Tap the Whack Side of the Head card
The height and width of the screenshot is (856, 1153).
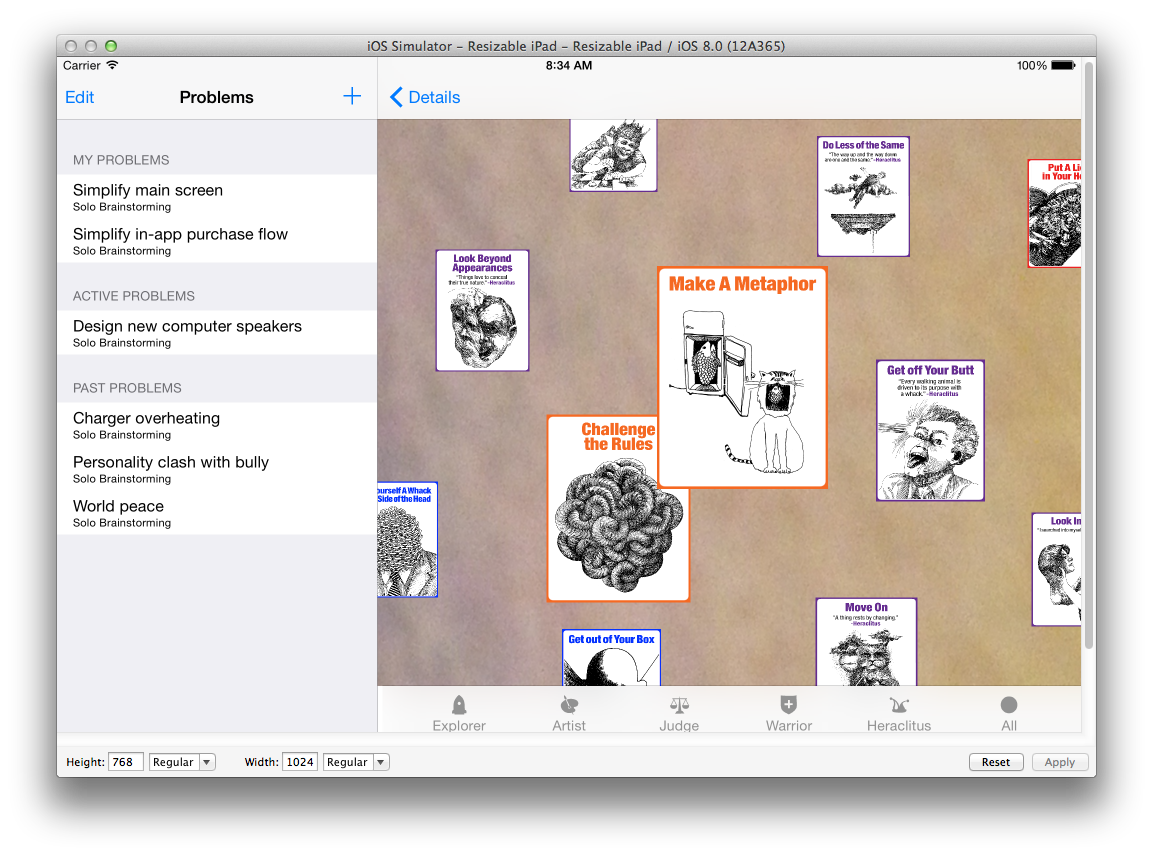coord(407,539)
